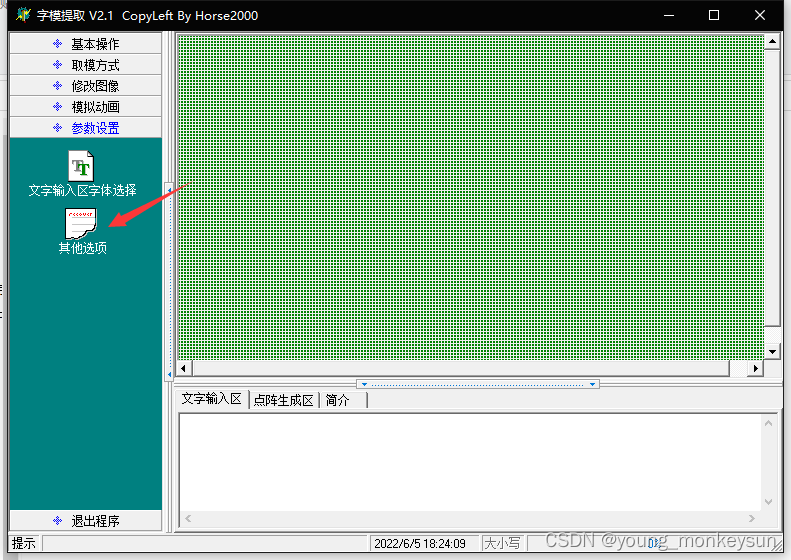The height and width of the screenshot is (560, 791).
Task: Click the dot matrix scroll left arrow
Action: 184,368
